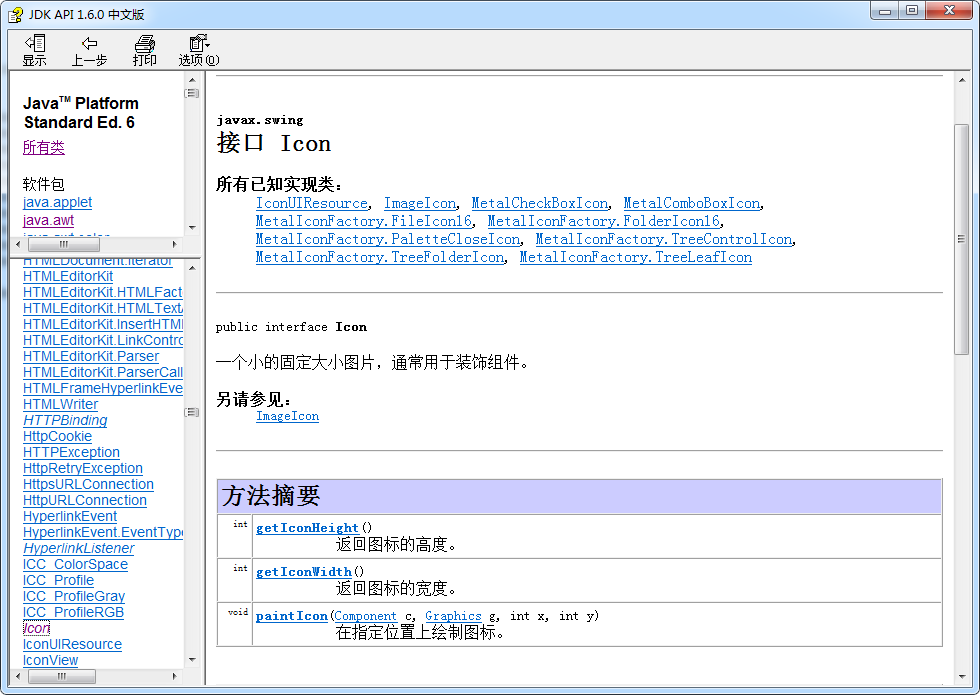Click the main content vertical scrollbar thumb

(x=961, y=239)
